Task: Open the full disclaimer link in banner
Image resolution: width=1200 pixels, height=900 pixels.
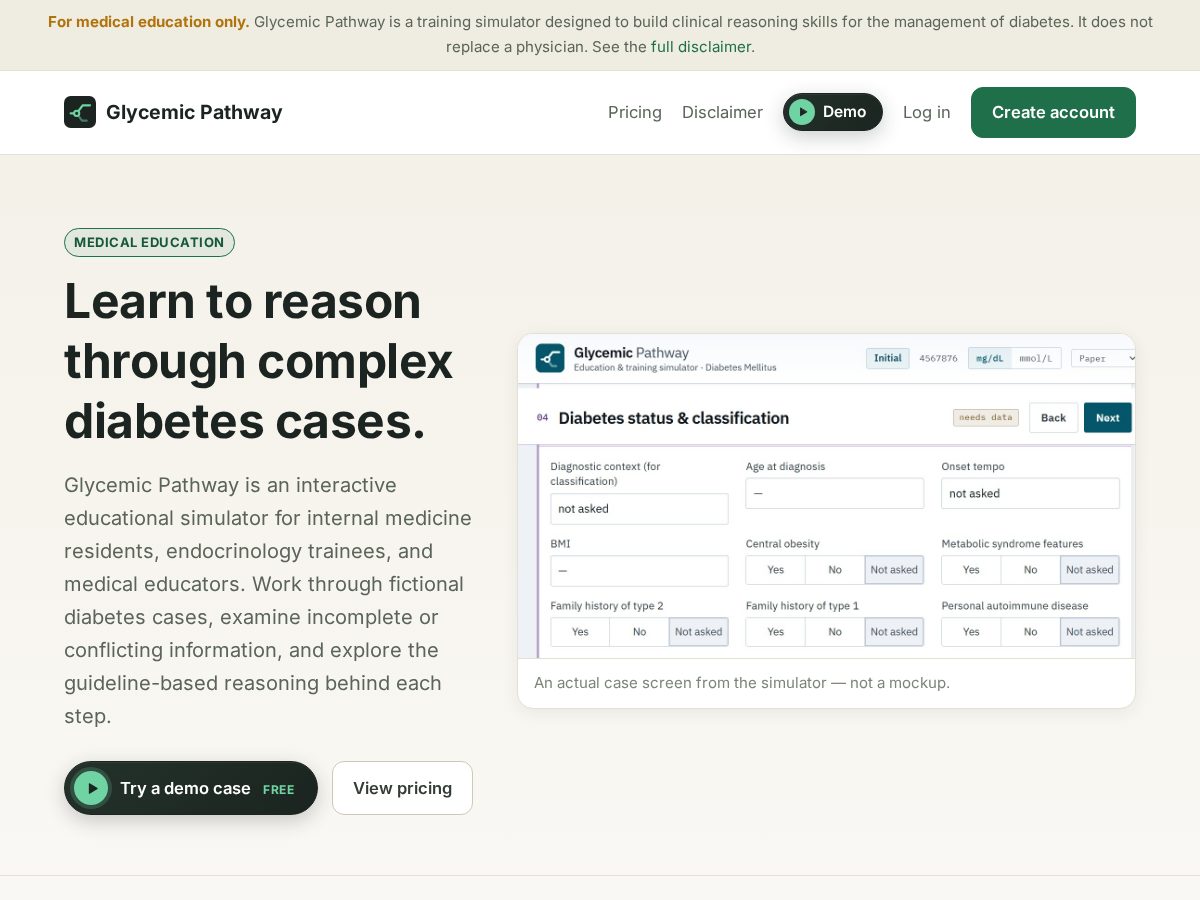Action: point(701,46)
